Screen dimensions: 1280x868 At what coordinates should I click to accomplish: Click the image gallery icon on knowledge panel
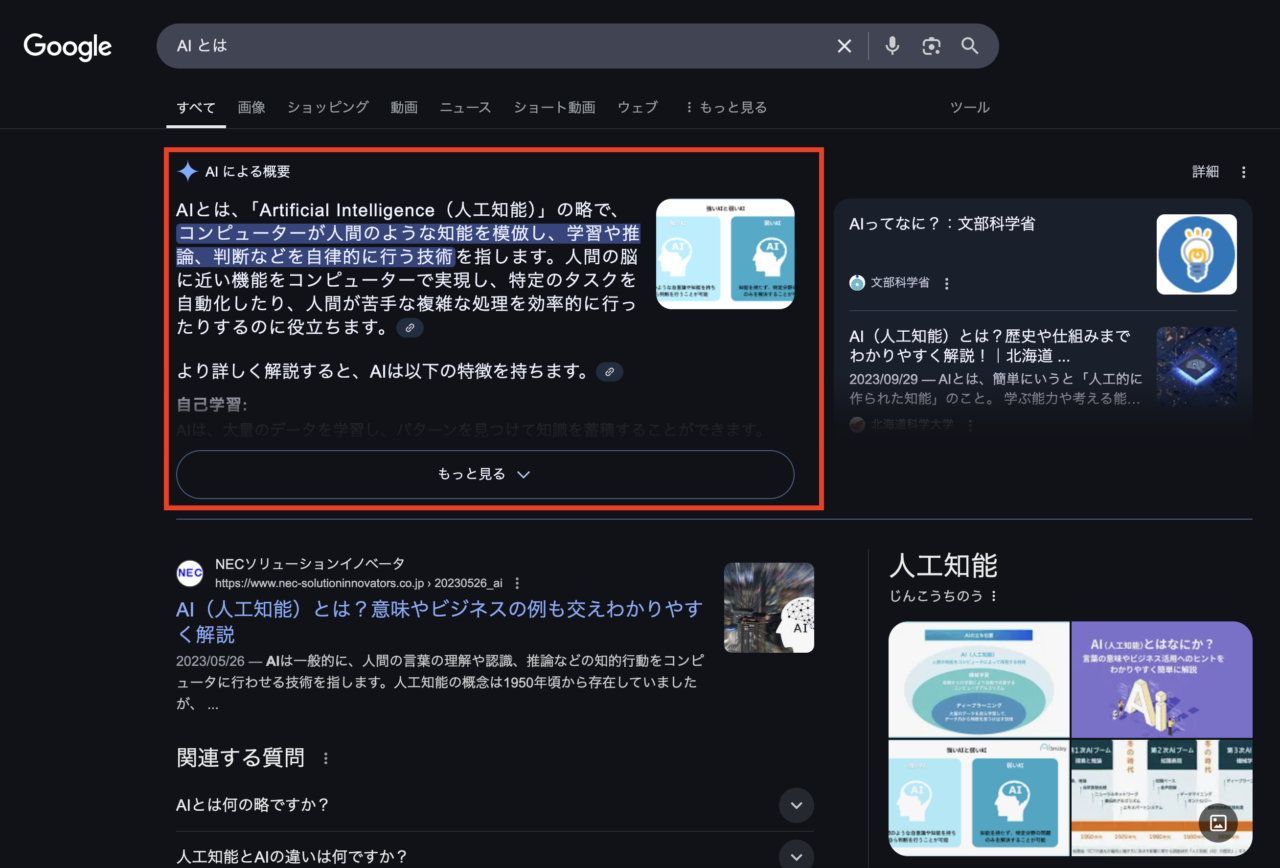point(1218,823)
